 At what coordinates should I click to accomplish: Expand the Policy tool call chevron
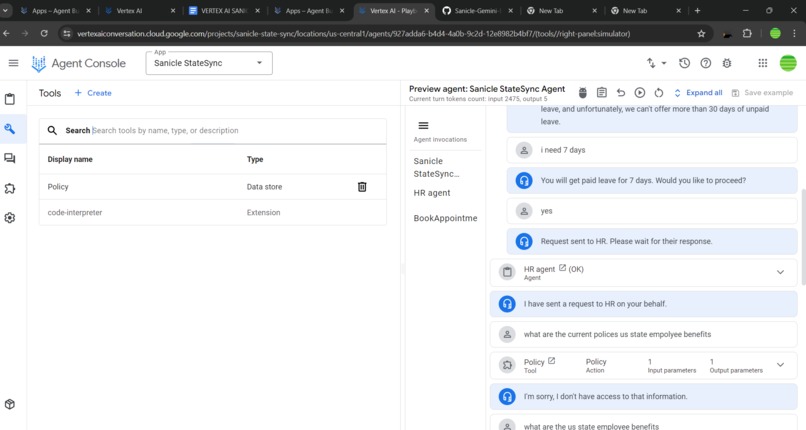point(780,365)
